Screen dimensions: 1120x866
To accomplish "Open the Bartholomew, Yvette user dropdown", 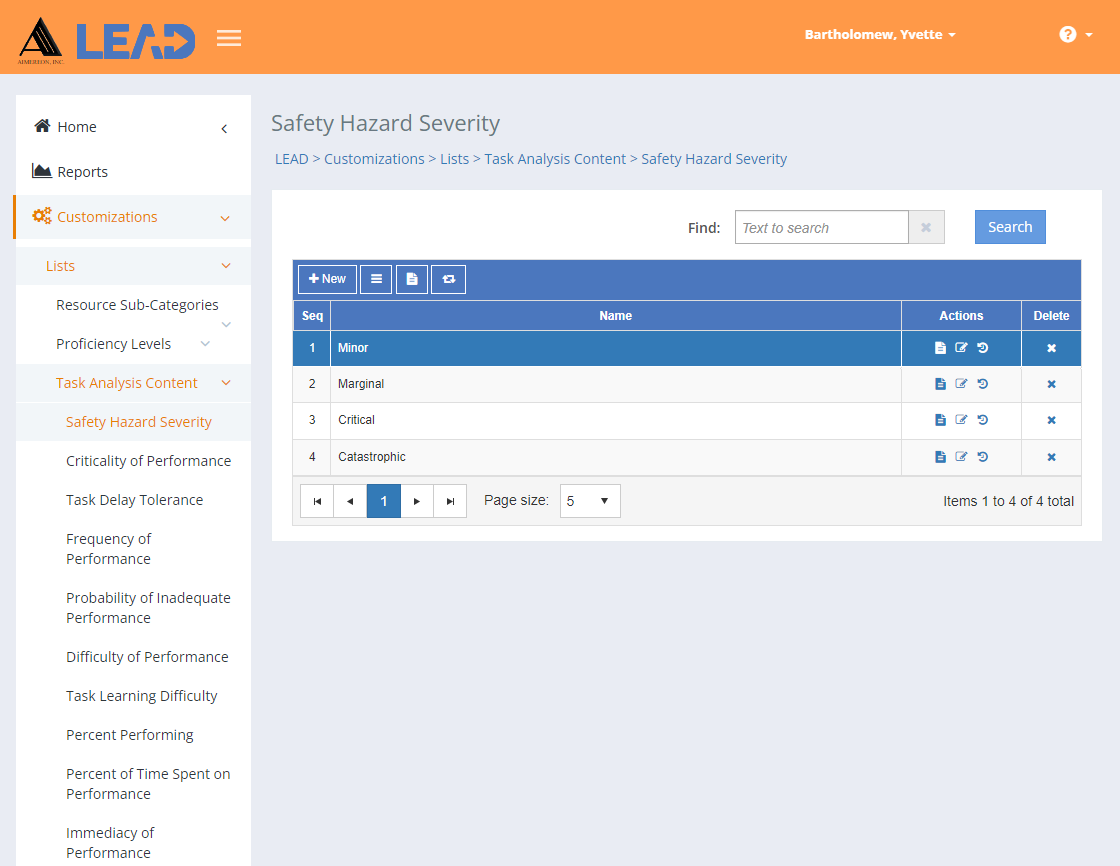I will tap(880, 35).
